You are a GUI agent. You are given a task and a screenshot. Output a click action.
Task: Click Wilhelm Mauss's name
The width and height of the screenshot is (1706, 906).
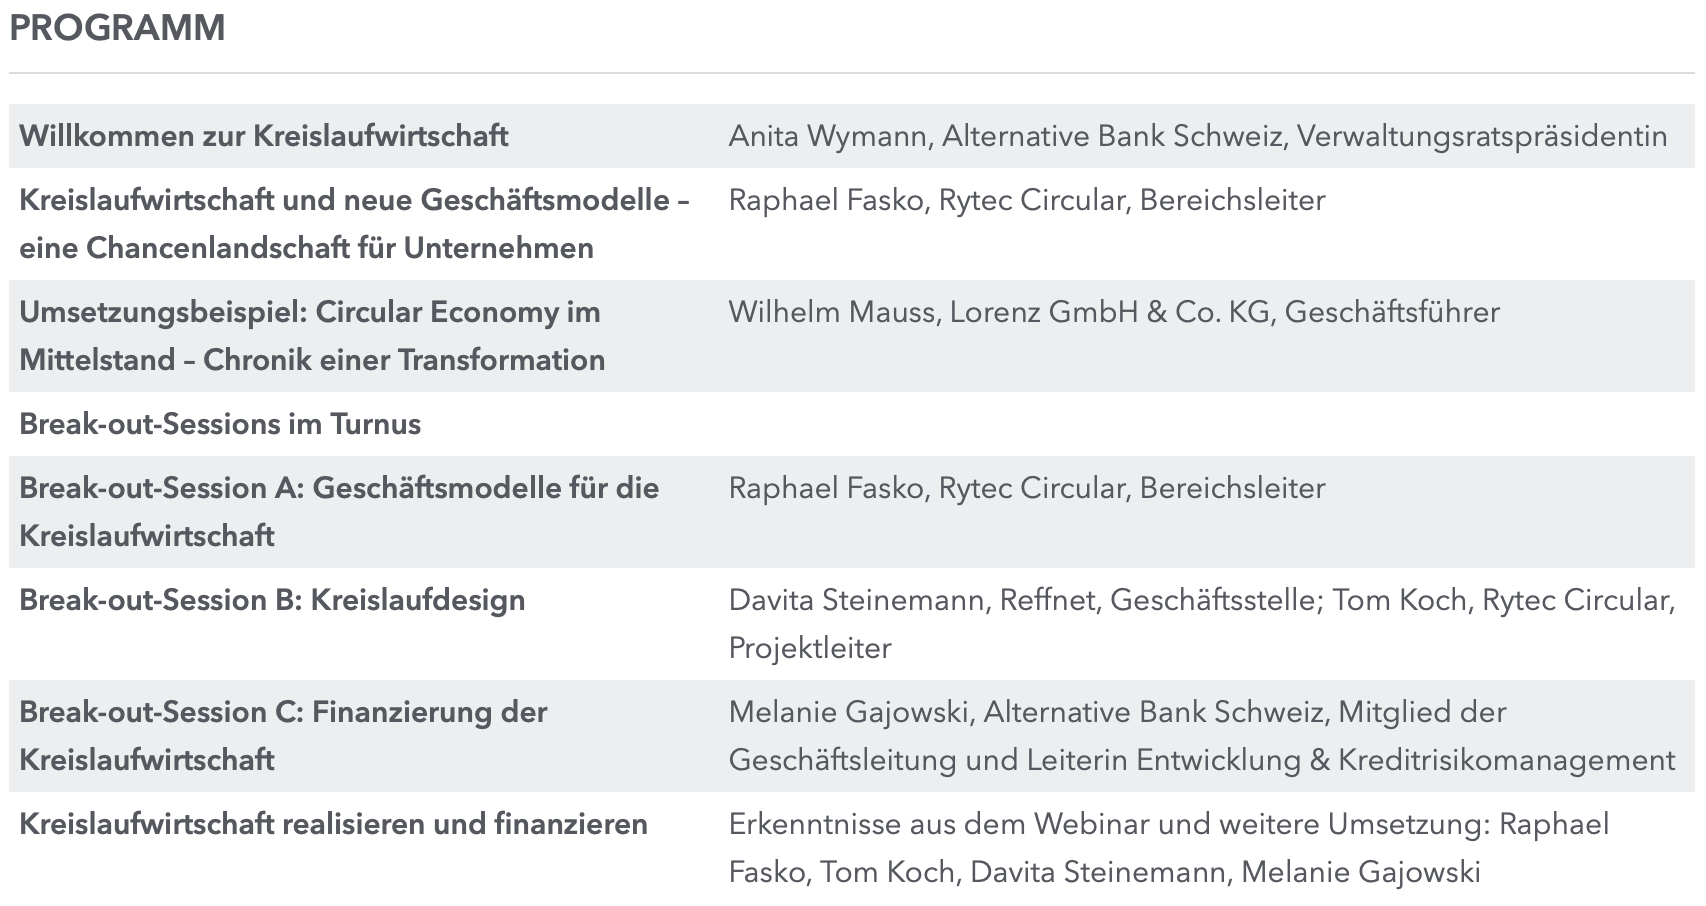[834, 312]
